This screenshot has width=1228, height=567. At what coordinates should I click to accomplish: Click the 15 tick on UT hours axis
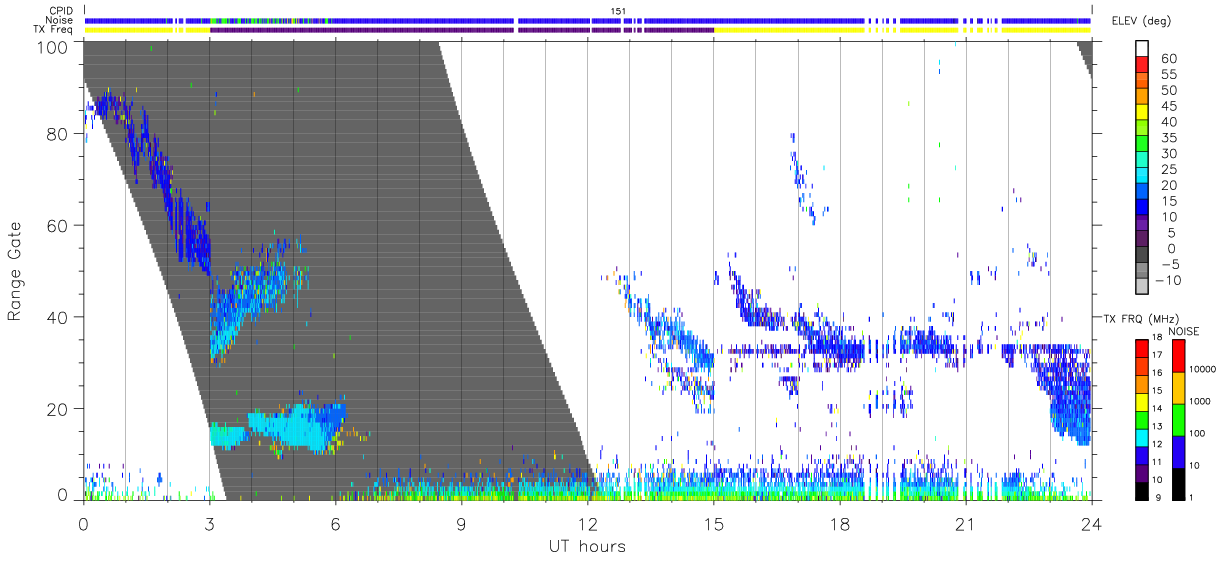tap(713, 523)
